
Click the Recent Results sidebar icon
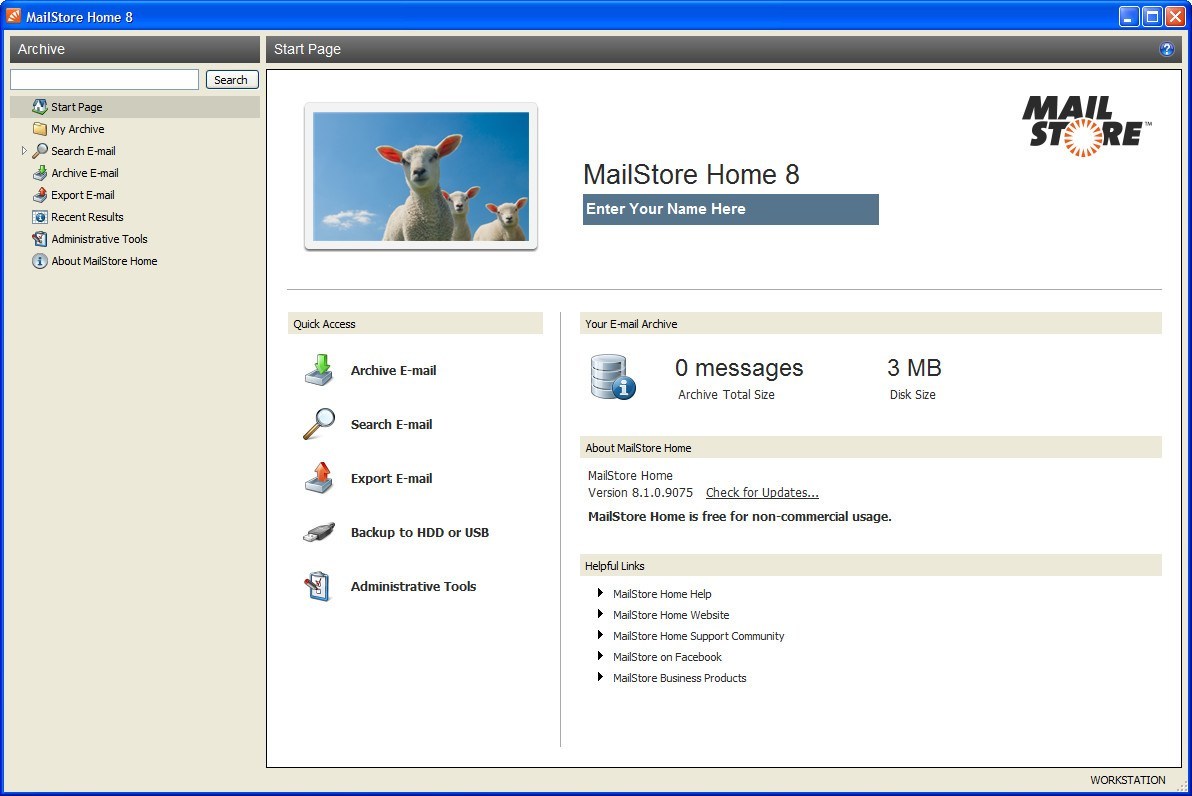pyautogui.click(x=38, y=216)
